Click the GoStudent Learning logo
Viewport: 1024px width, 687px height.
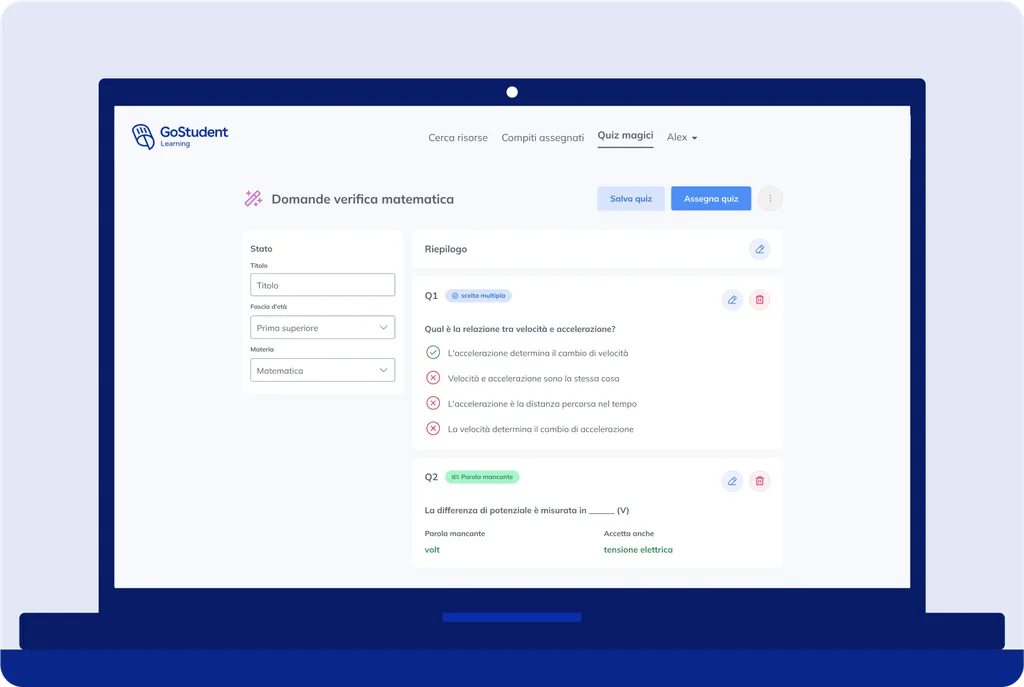[180, 136]
